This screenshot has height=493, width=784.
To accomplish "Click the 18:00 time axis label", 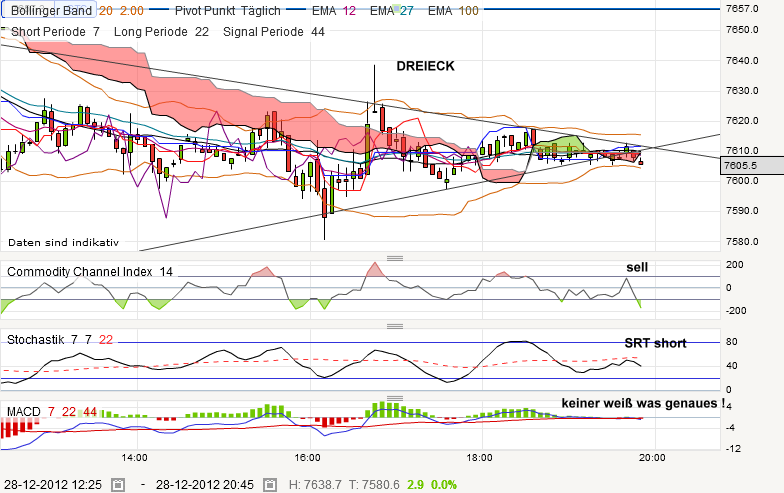I will click(480, 458).
